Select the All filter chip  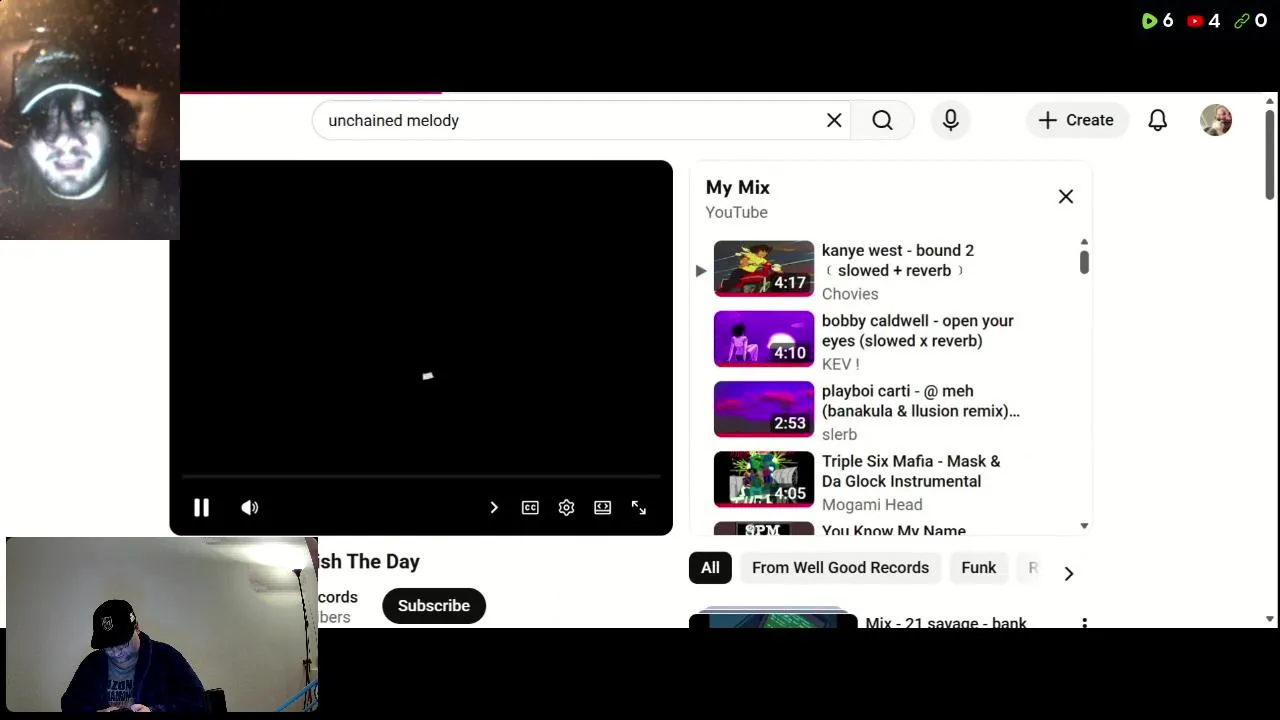click(710, 568)
